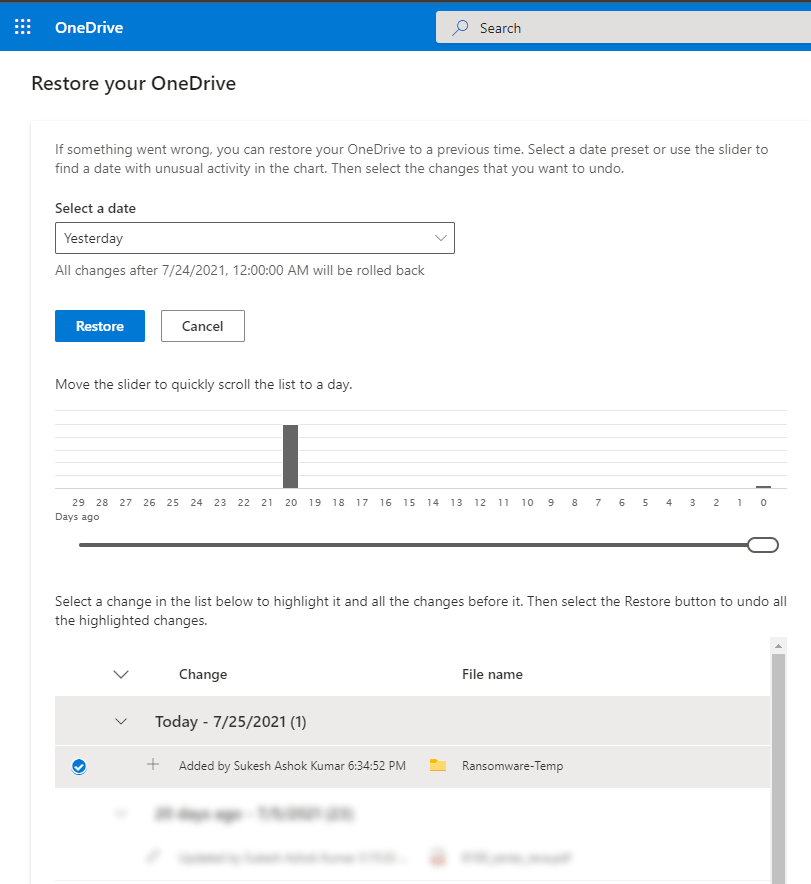Click the tall bar at day 20
811x884 pixels.
[290, 456]
